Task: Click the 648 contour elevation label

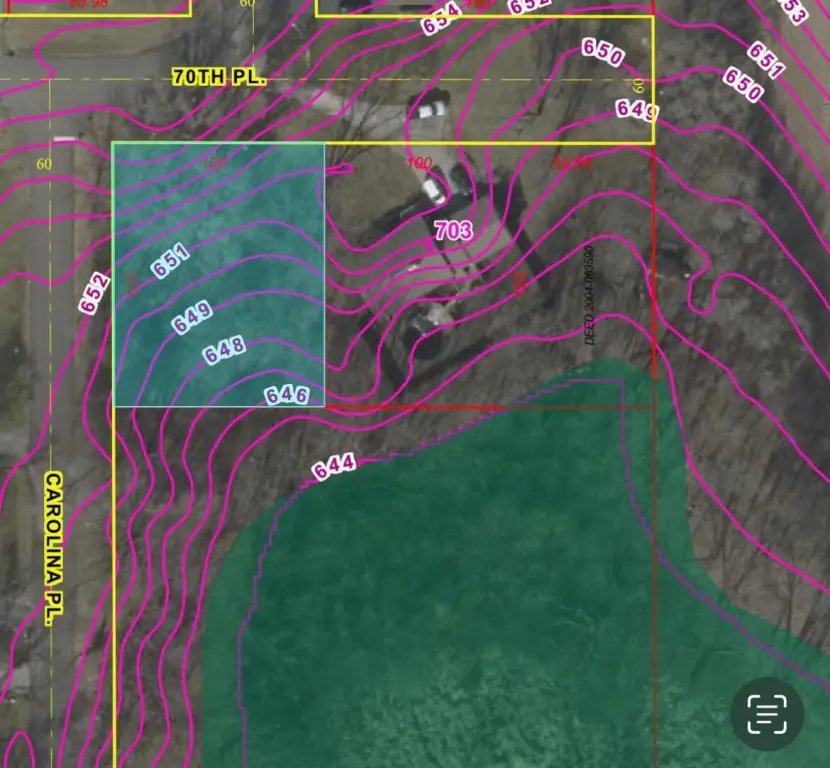Action: (x=224, y=351)
